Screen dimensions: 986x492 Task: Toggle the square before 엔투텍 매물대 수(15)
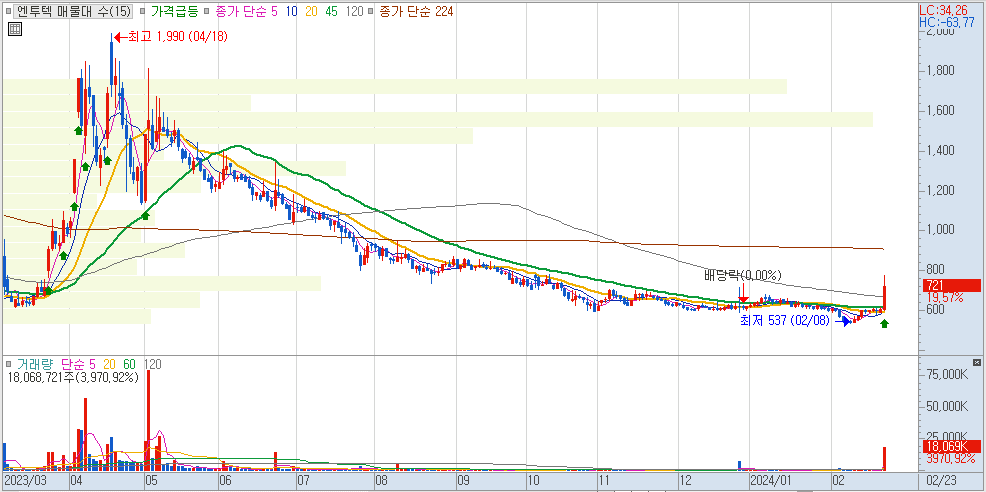(8, 11)
